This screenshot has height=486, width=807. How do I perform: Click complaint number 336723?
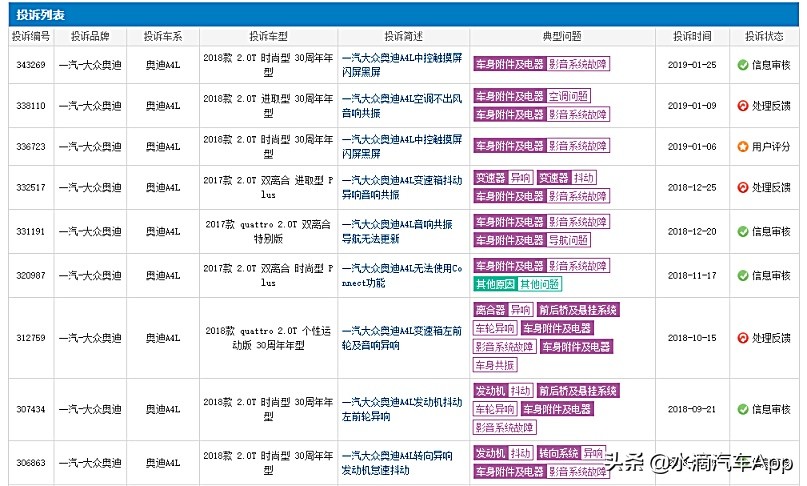click(31, 147)
